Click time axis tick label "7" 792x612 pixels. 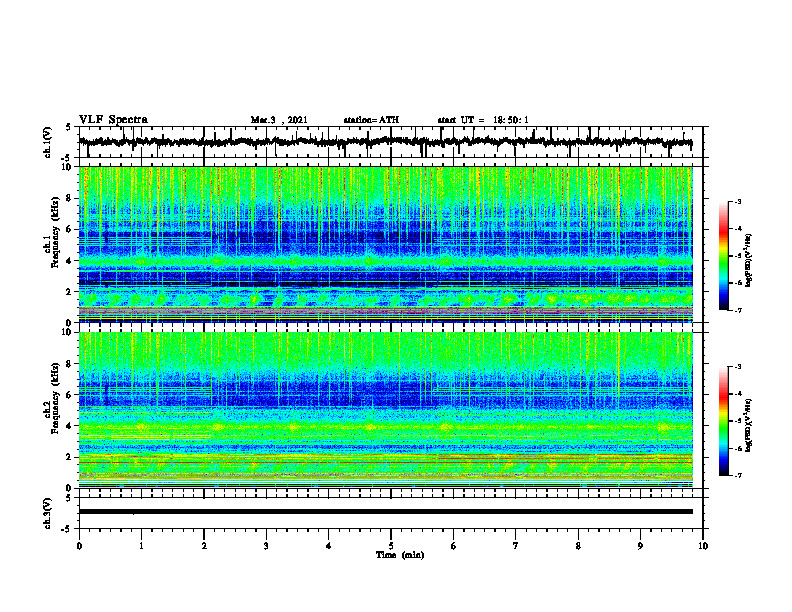516,546
